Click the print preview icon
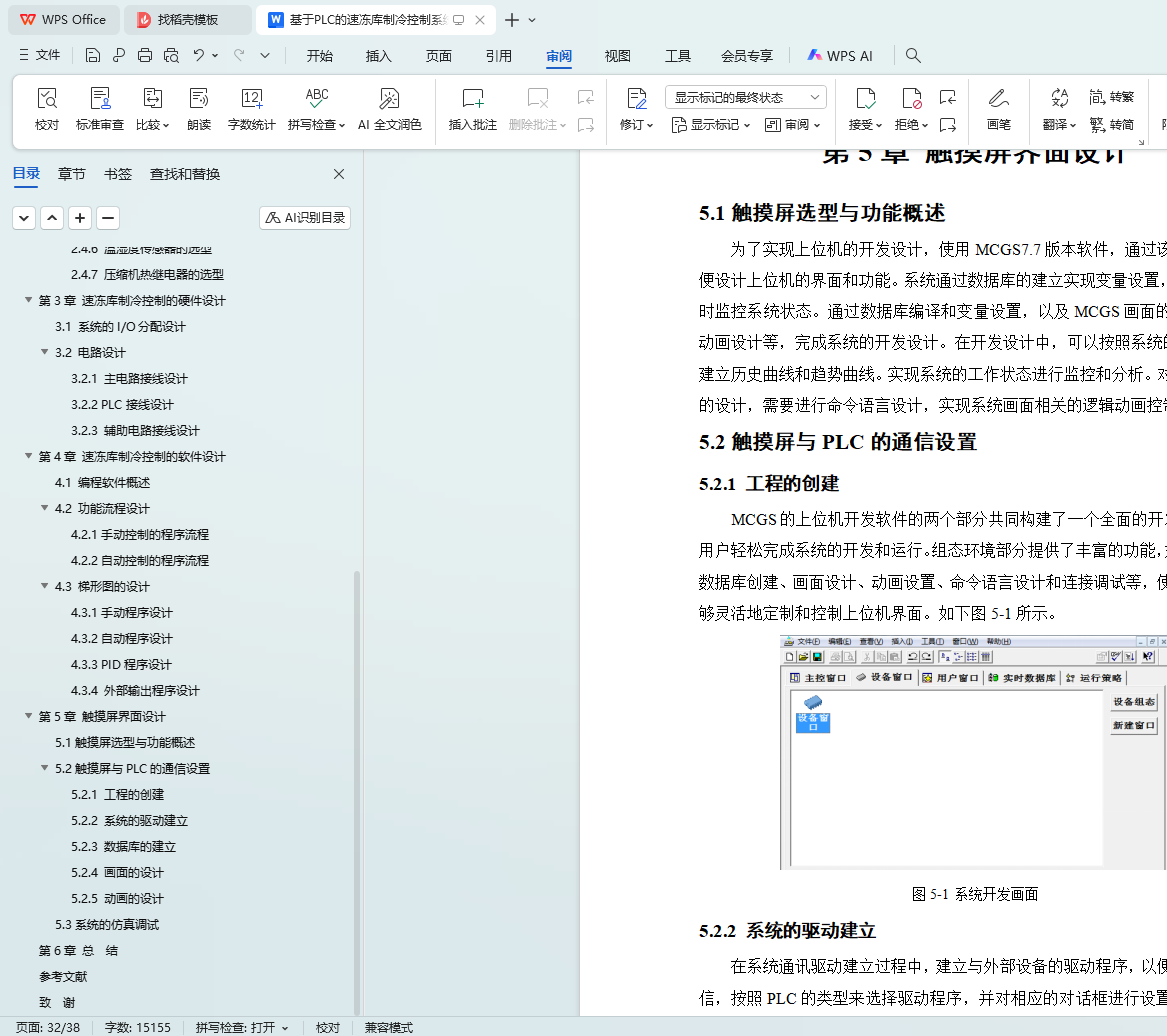The width and height of the screenshot is (1167, 1036). click(x=171, y=55)
